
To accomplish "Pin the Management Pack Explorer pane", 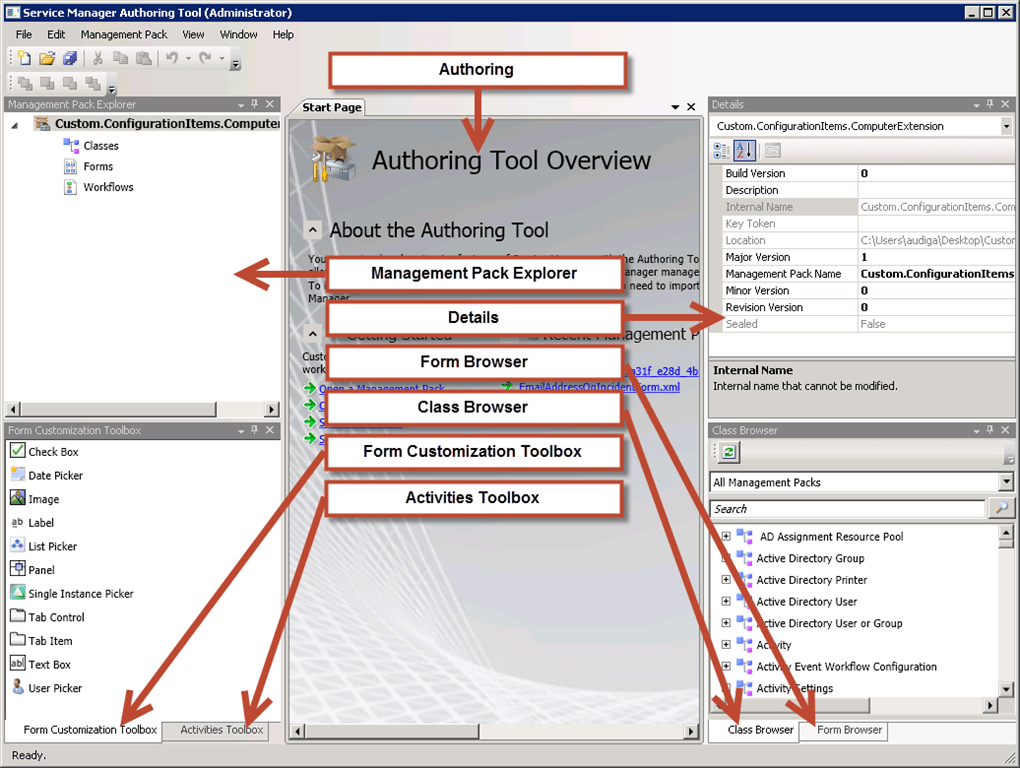I will click(x=254, y=104).
